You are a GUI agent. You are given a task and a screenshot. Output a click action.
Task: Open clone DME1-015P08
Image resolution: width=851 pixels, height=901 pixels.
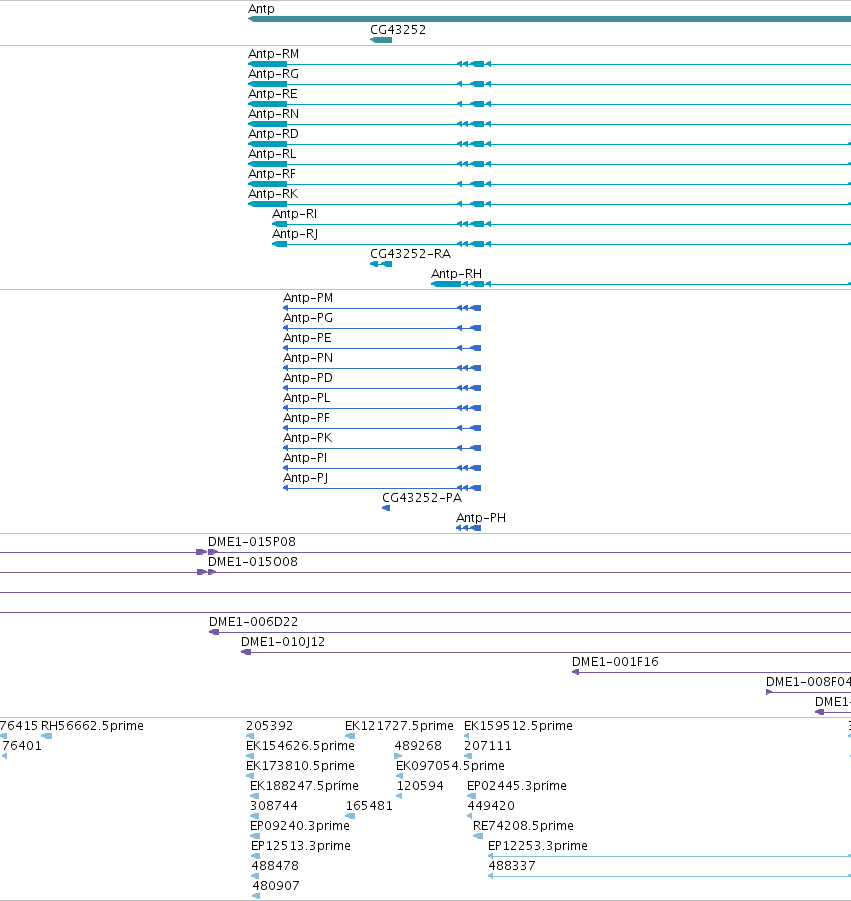point(252,542)
